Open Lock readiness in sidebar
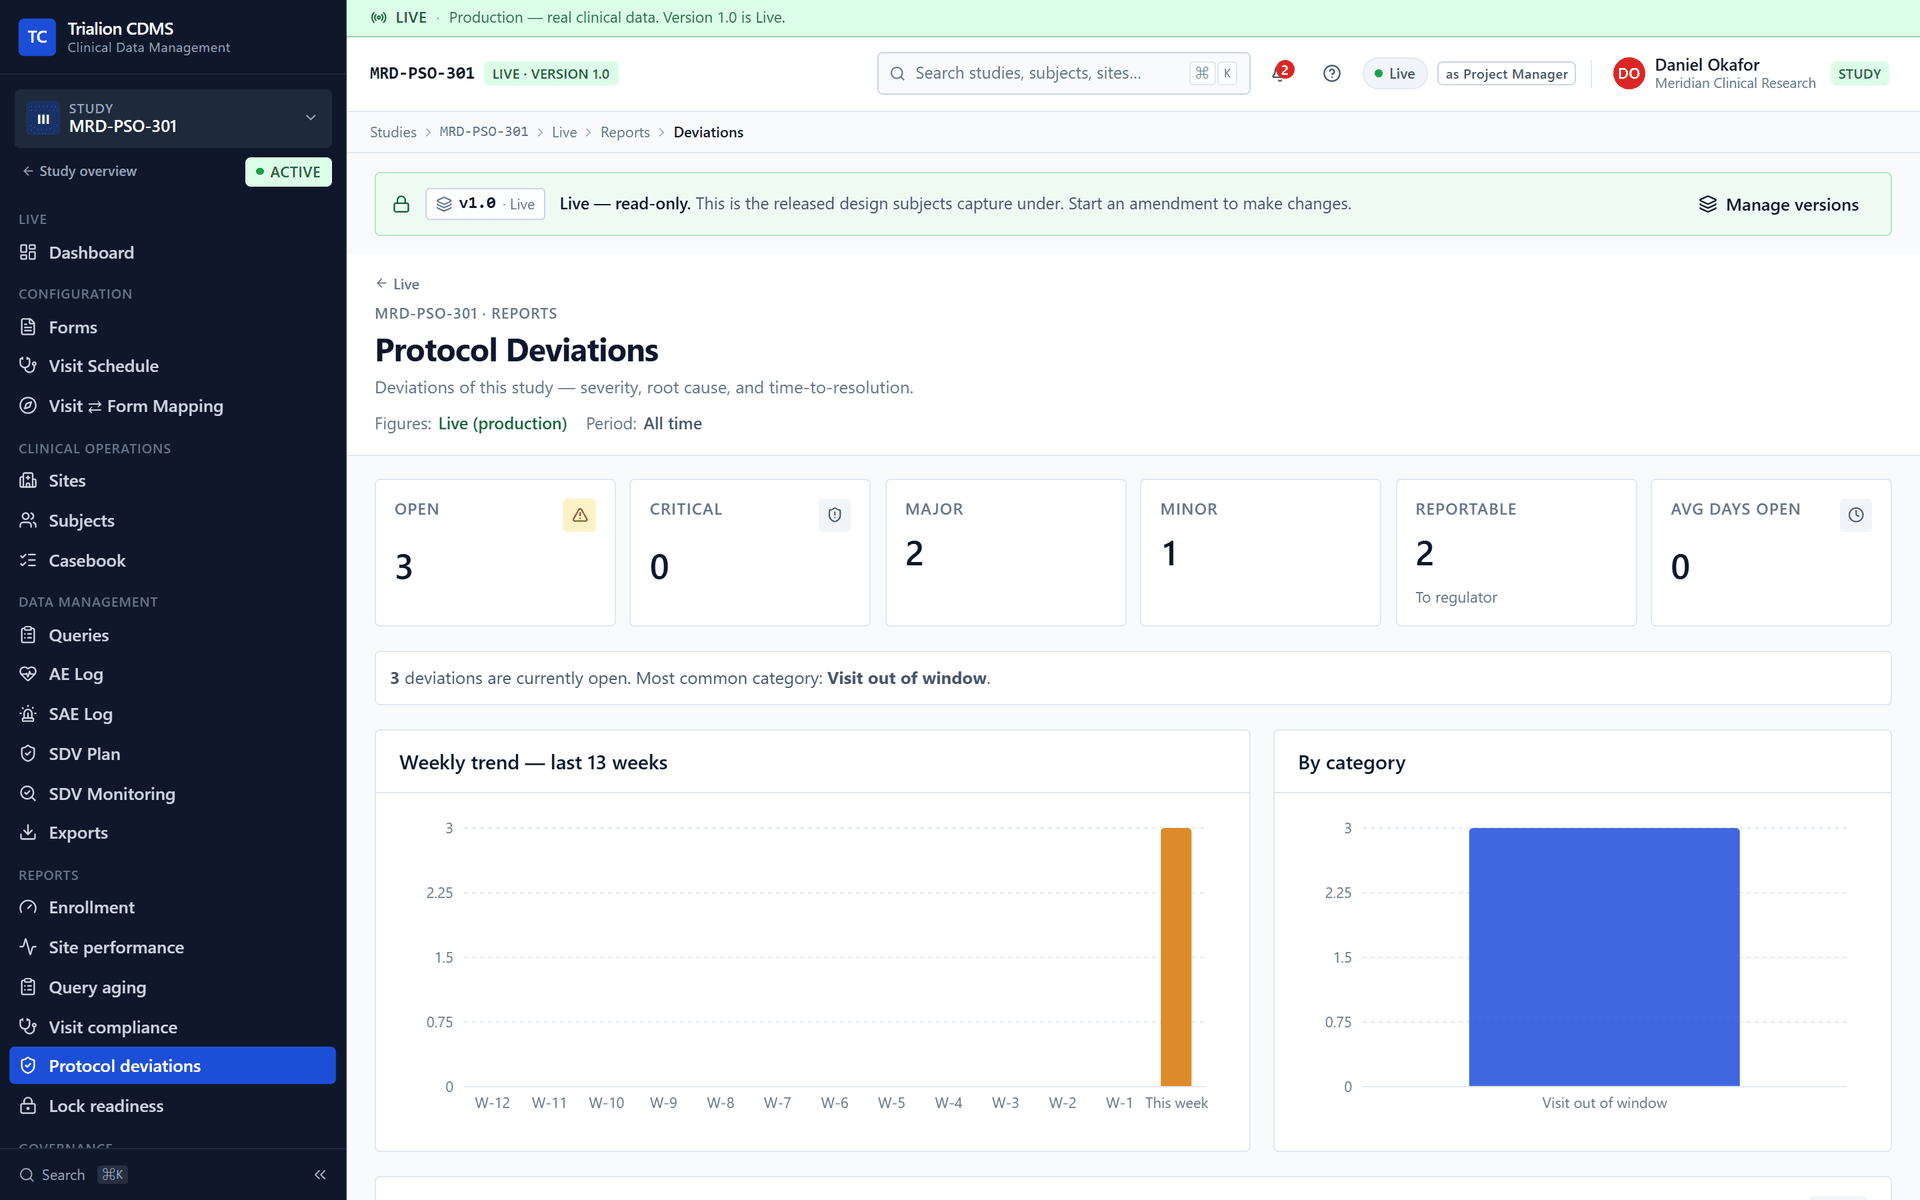This screenshot has width=1920, height=1200. point(172,1106)
